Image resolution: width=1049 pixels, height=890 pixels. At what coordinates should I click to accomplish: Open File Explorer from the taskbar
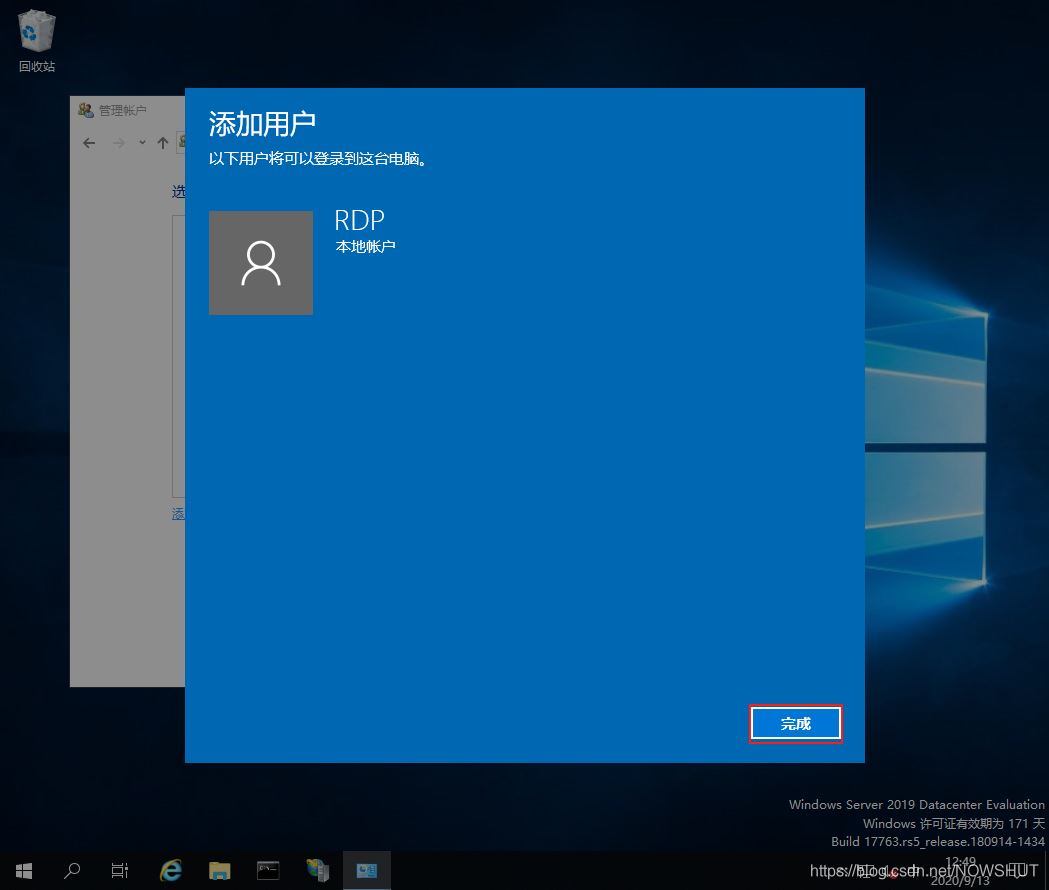pos(220,870)
